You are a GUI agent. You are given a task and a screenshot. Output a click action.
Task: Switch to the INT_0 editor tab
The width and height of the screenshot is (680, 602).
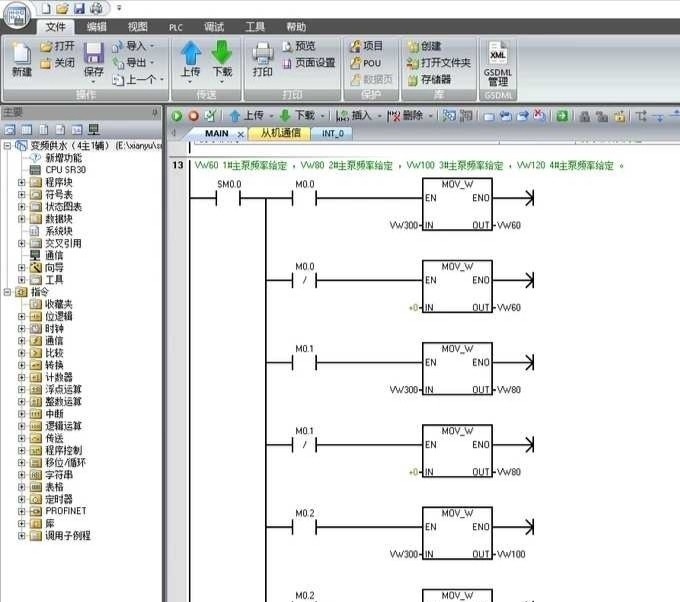(x=332, y=133)
